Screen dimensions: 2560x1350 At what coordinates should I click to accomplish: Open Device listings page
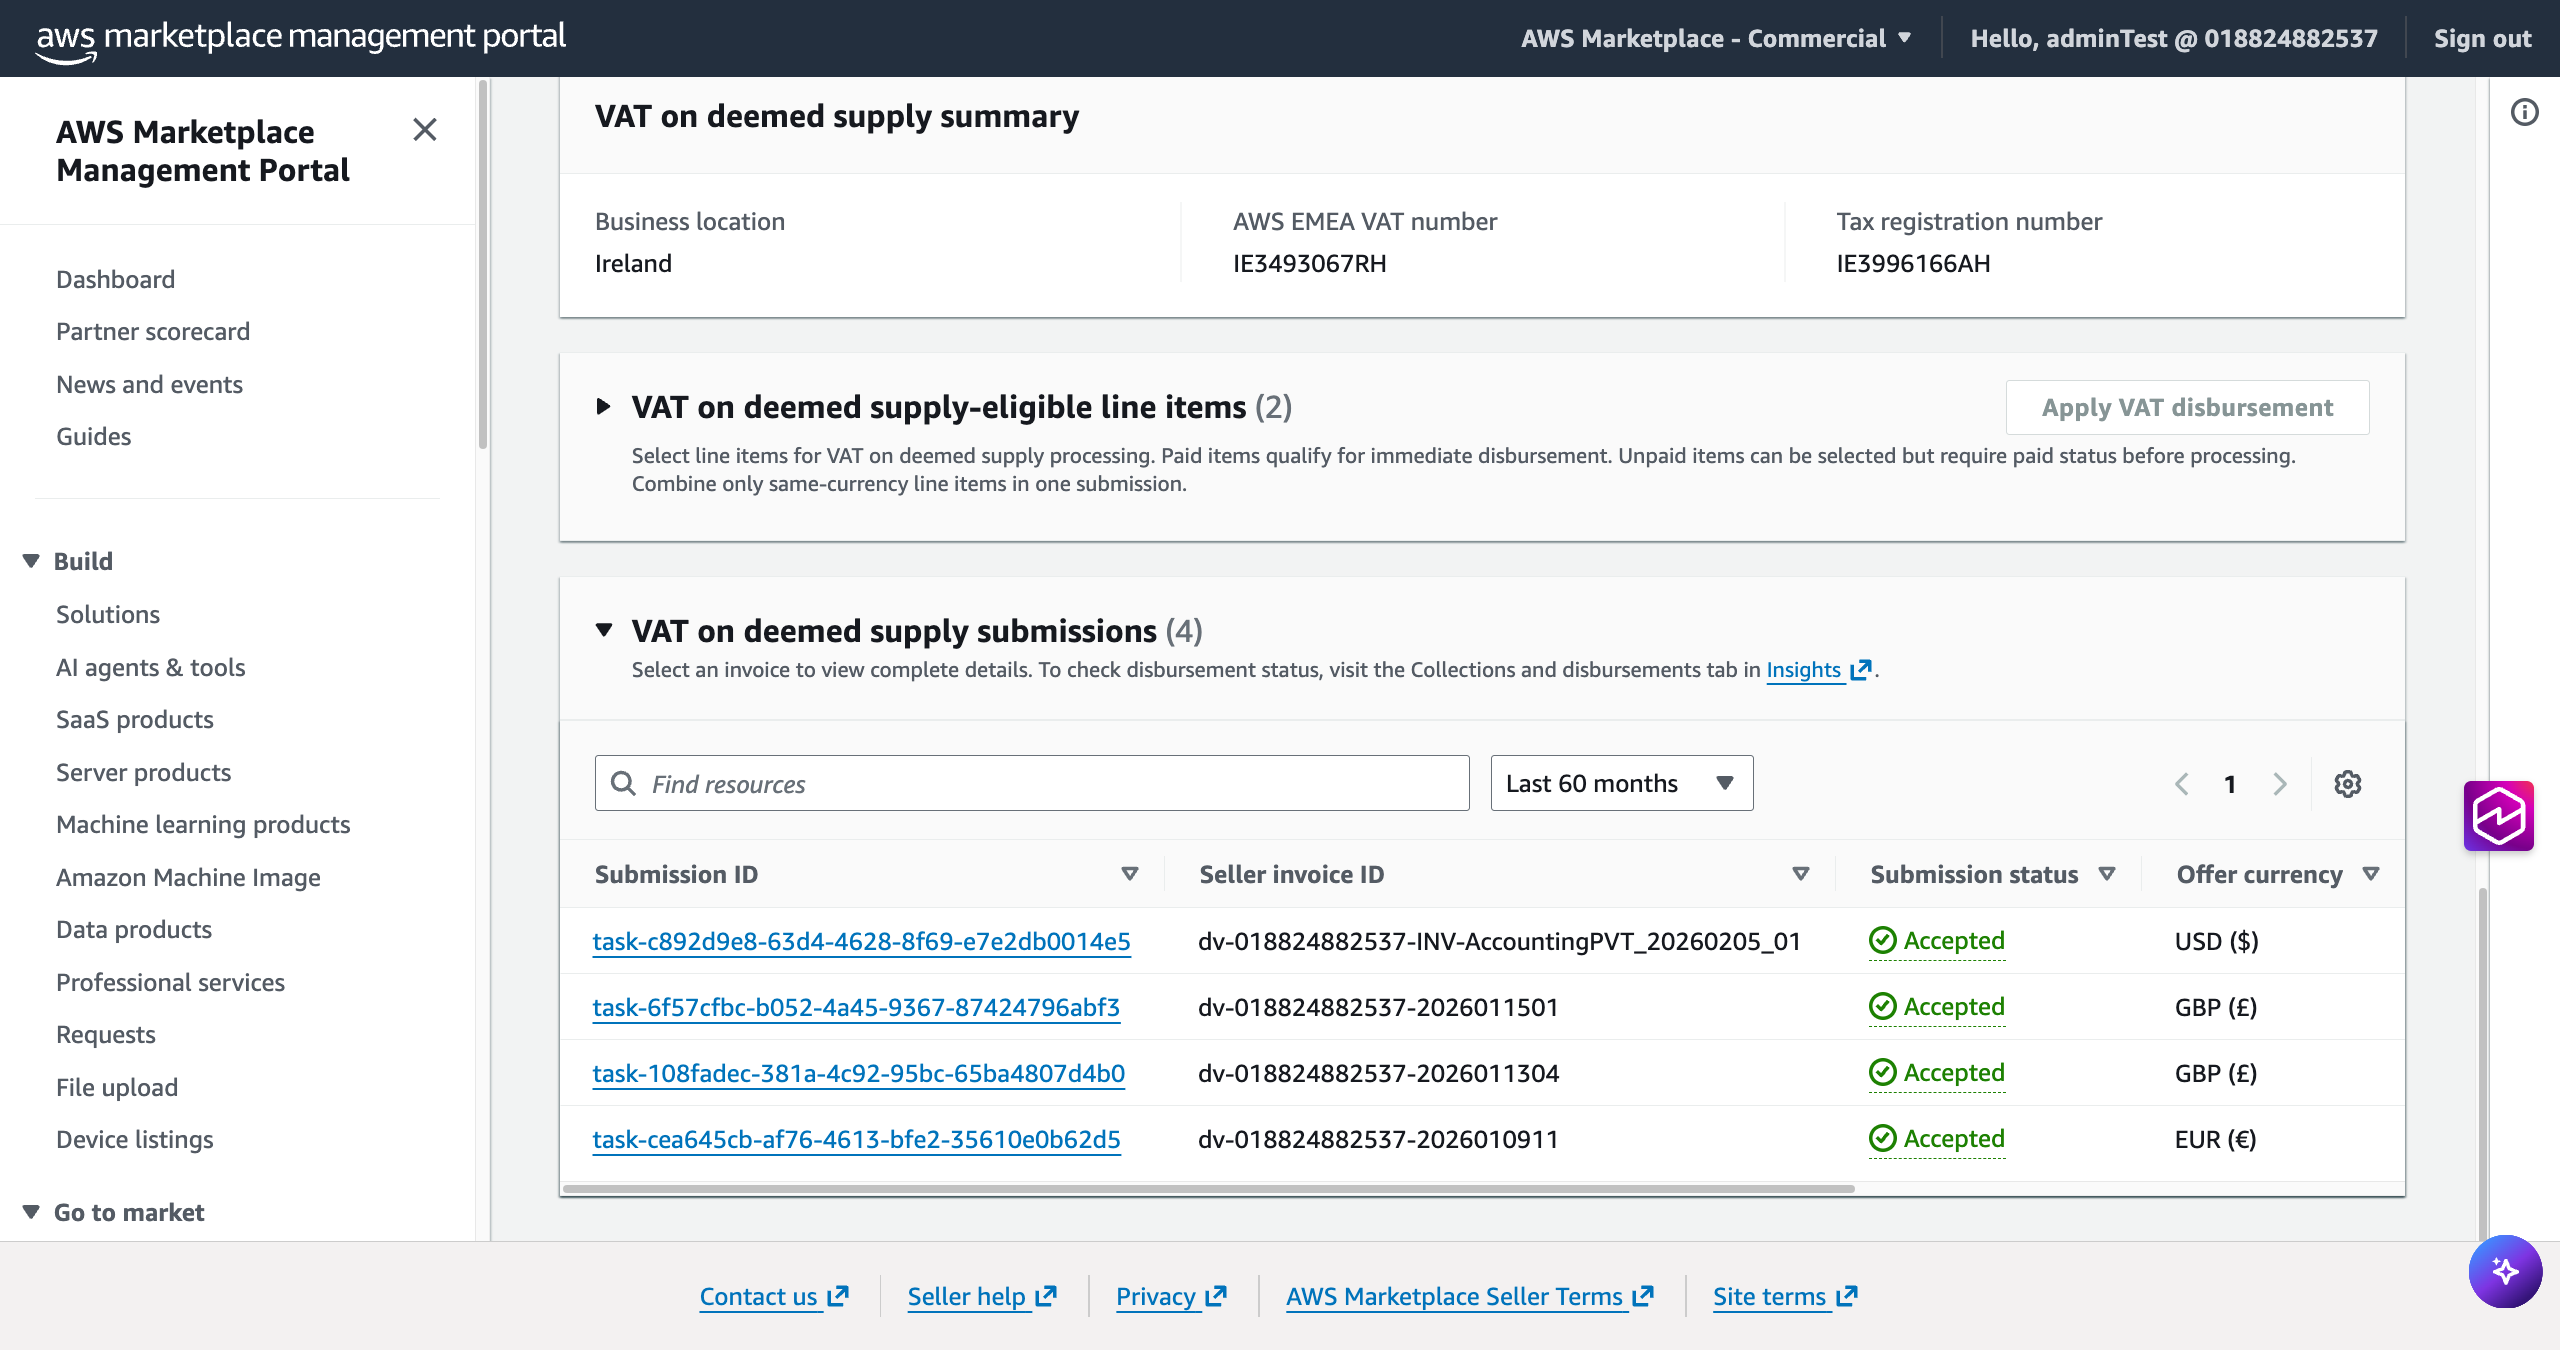pyautogui.click(x=135, y=1139)
